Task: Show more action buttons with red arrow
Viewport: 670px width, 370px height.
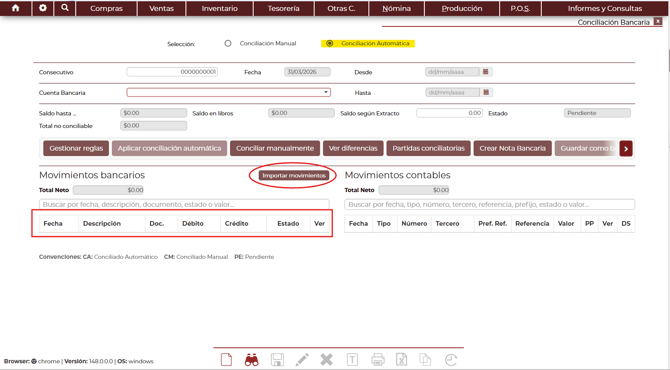Action: pos(626,149)
